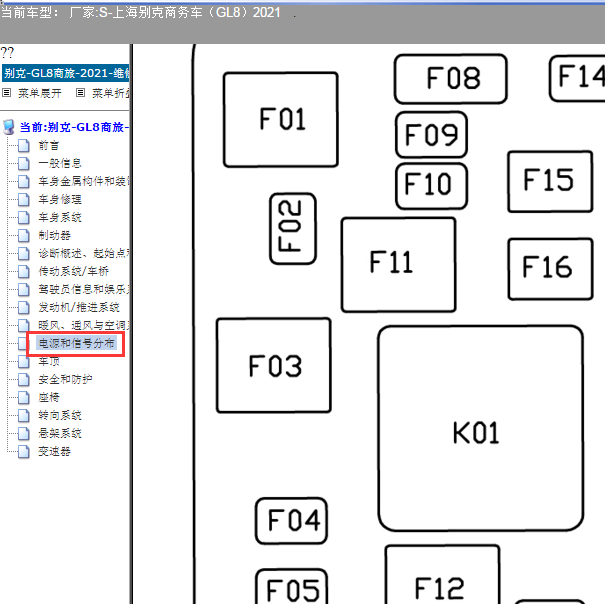Click the page icon beside 车身修理
Image resolution: width=605 pixels, height=604 pixels.
24,199
